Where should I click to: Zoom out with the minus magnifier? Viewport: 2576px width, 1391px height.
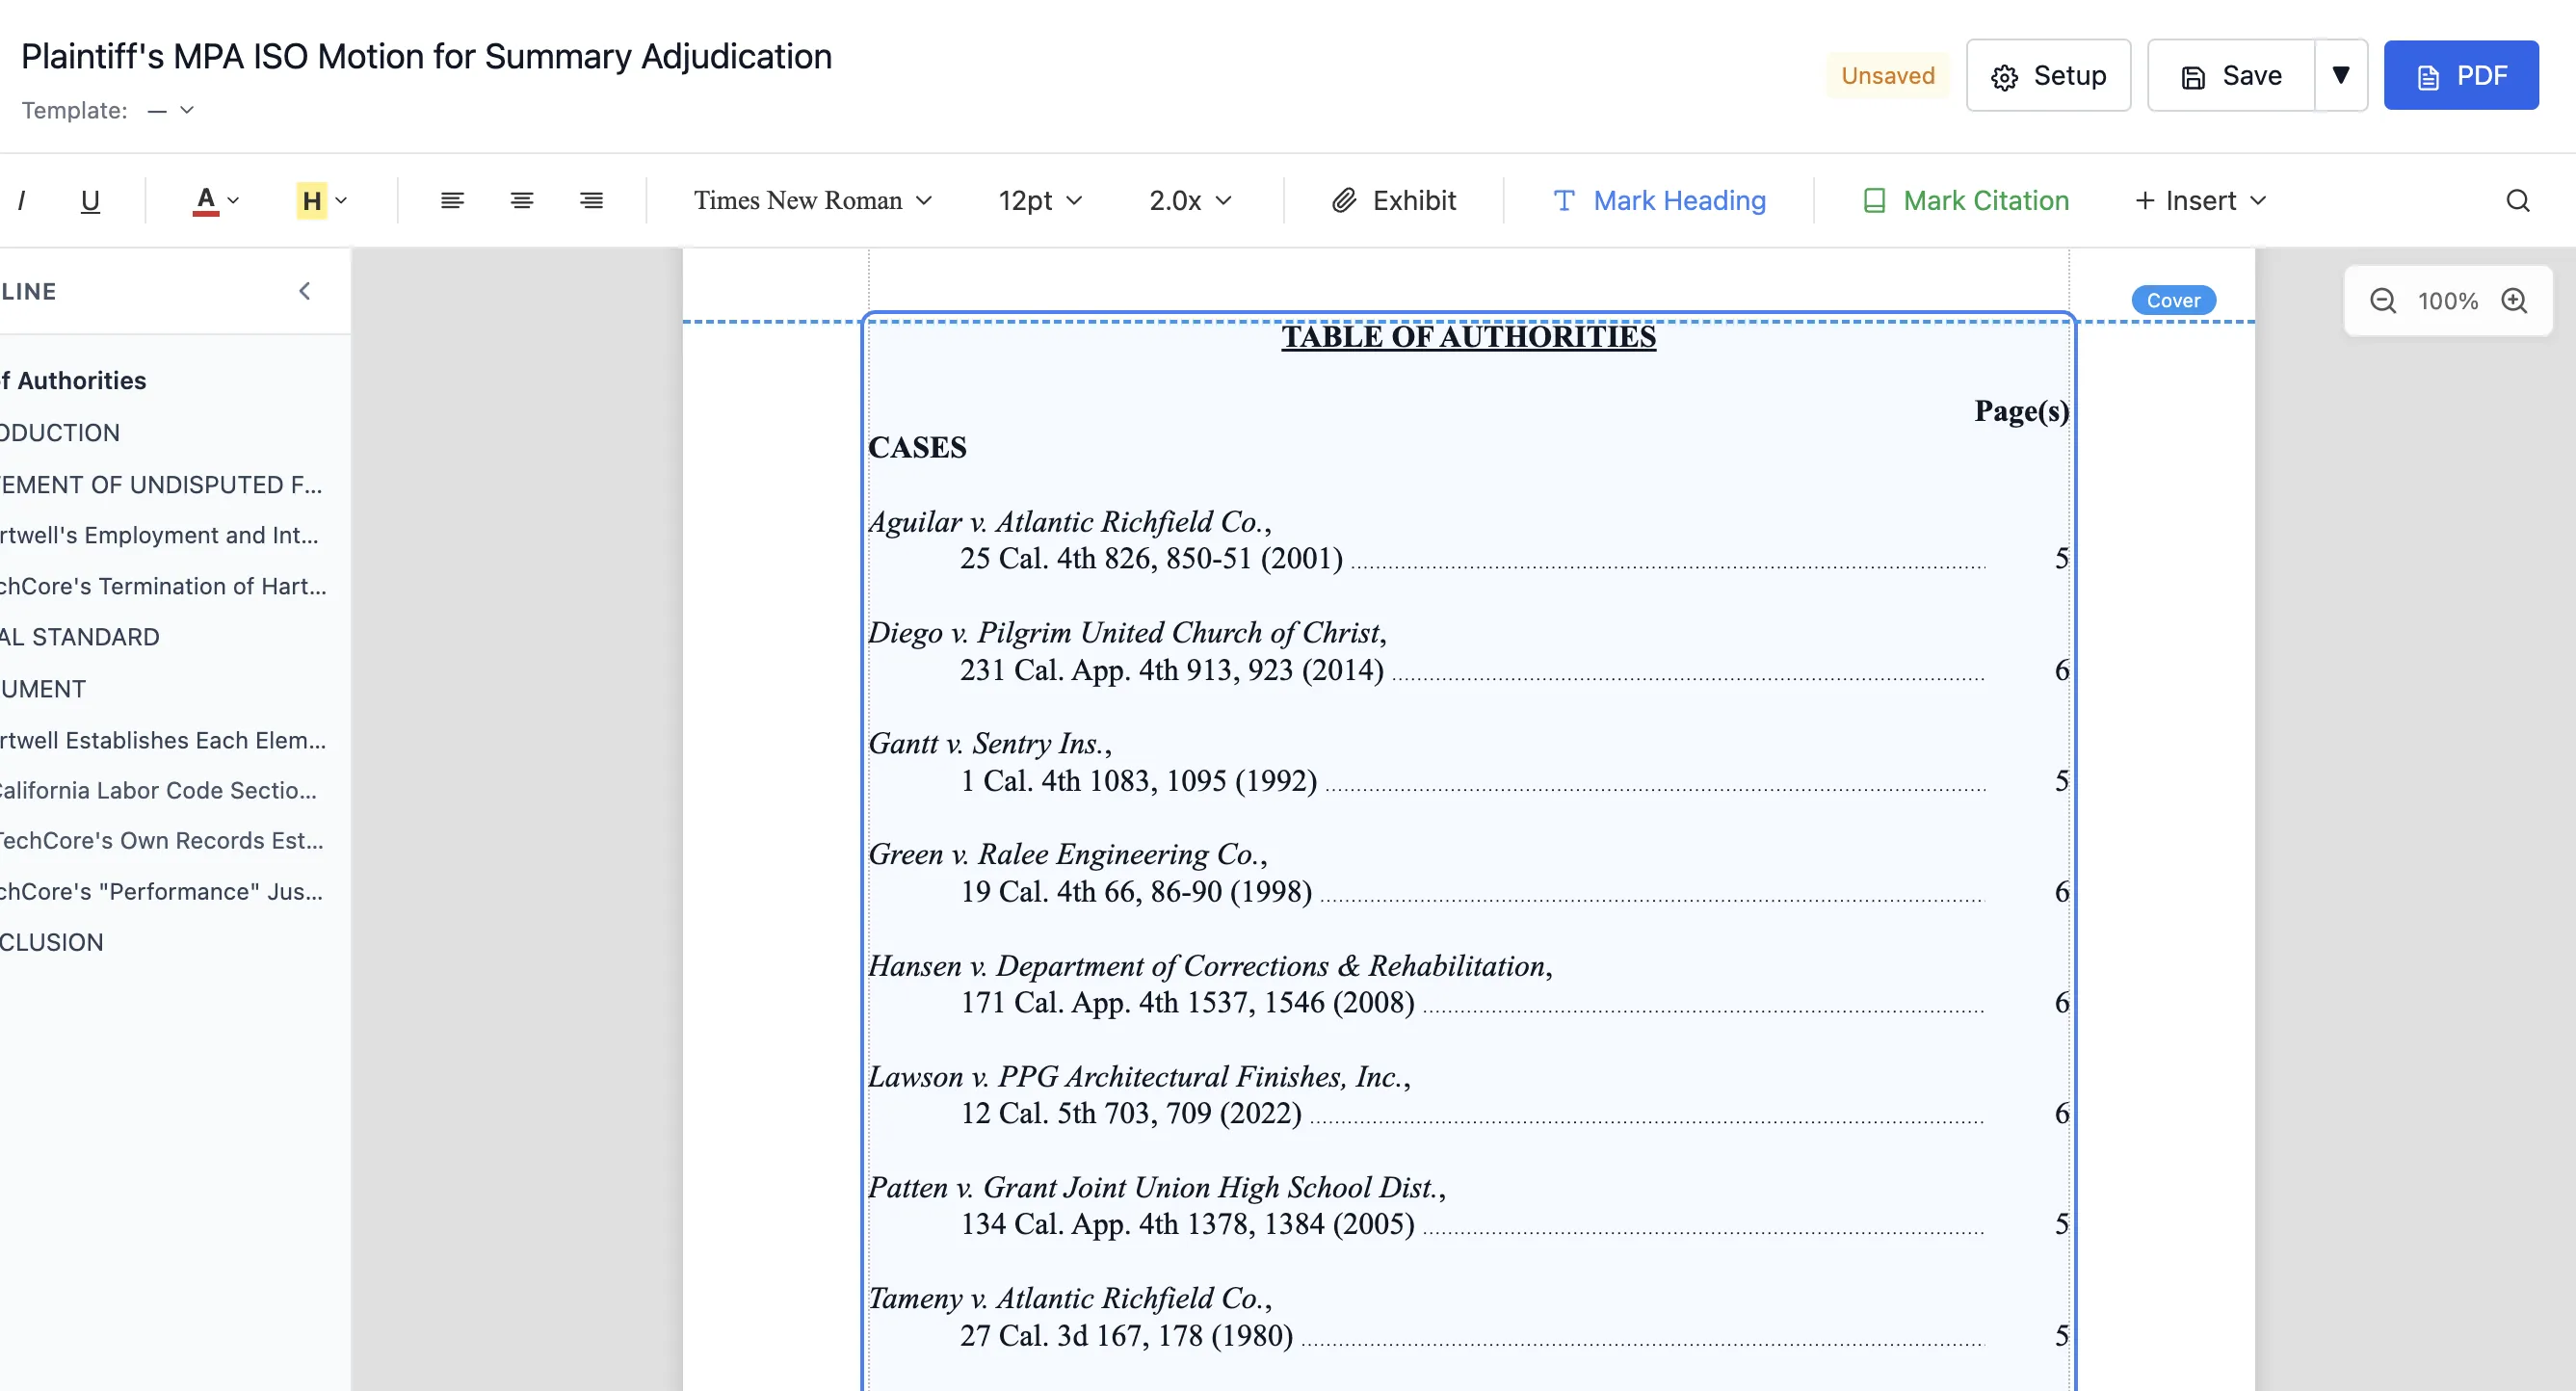[x=2383, y=301]
